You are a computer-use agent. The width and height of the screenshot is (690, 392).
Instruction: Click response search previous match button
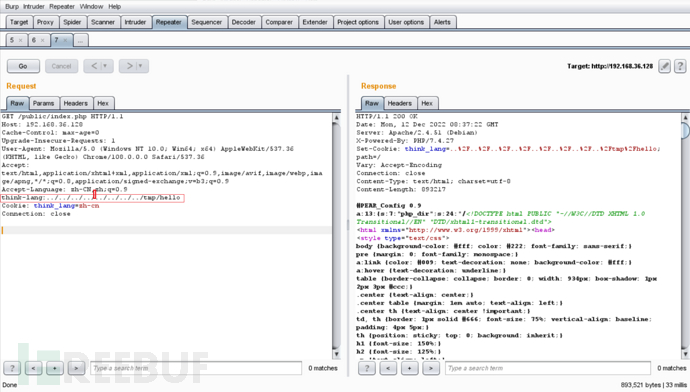pyautogui.click(x=388, y=368)
